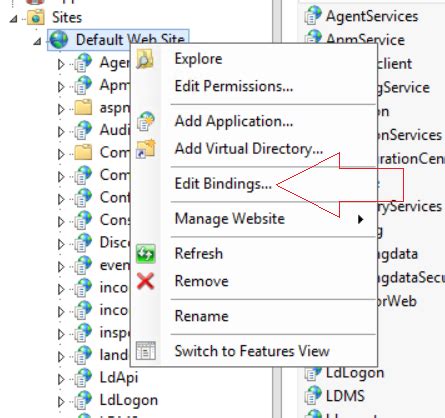The height and width of the screenshot is (418, 445).
Task: Click the Explore magnifier folder icon
Action: tap(145, 59)
